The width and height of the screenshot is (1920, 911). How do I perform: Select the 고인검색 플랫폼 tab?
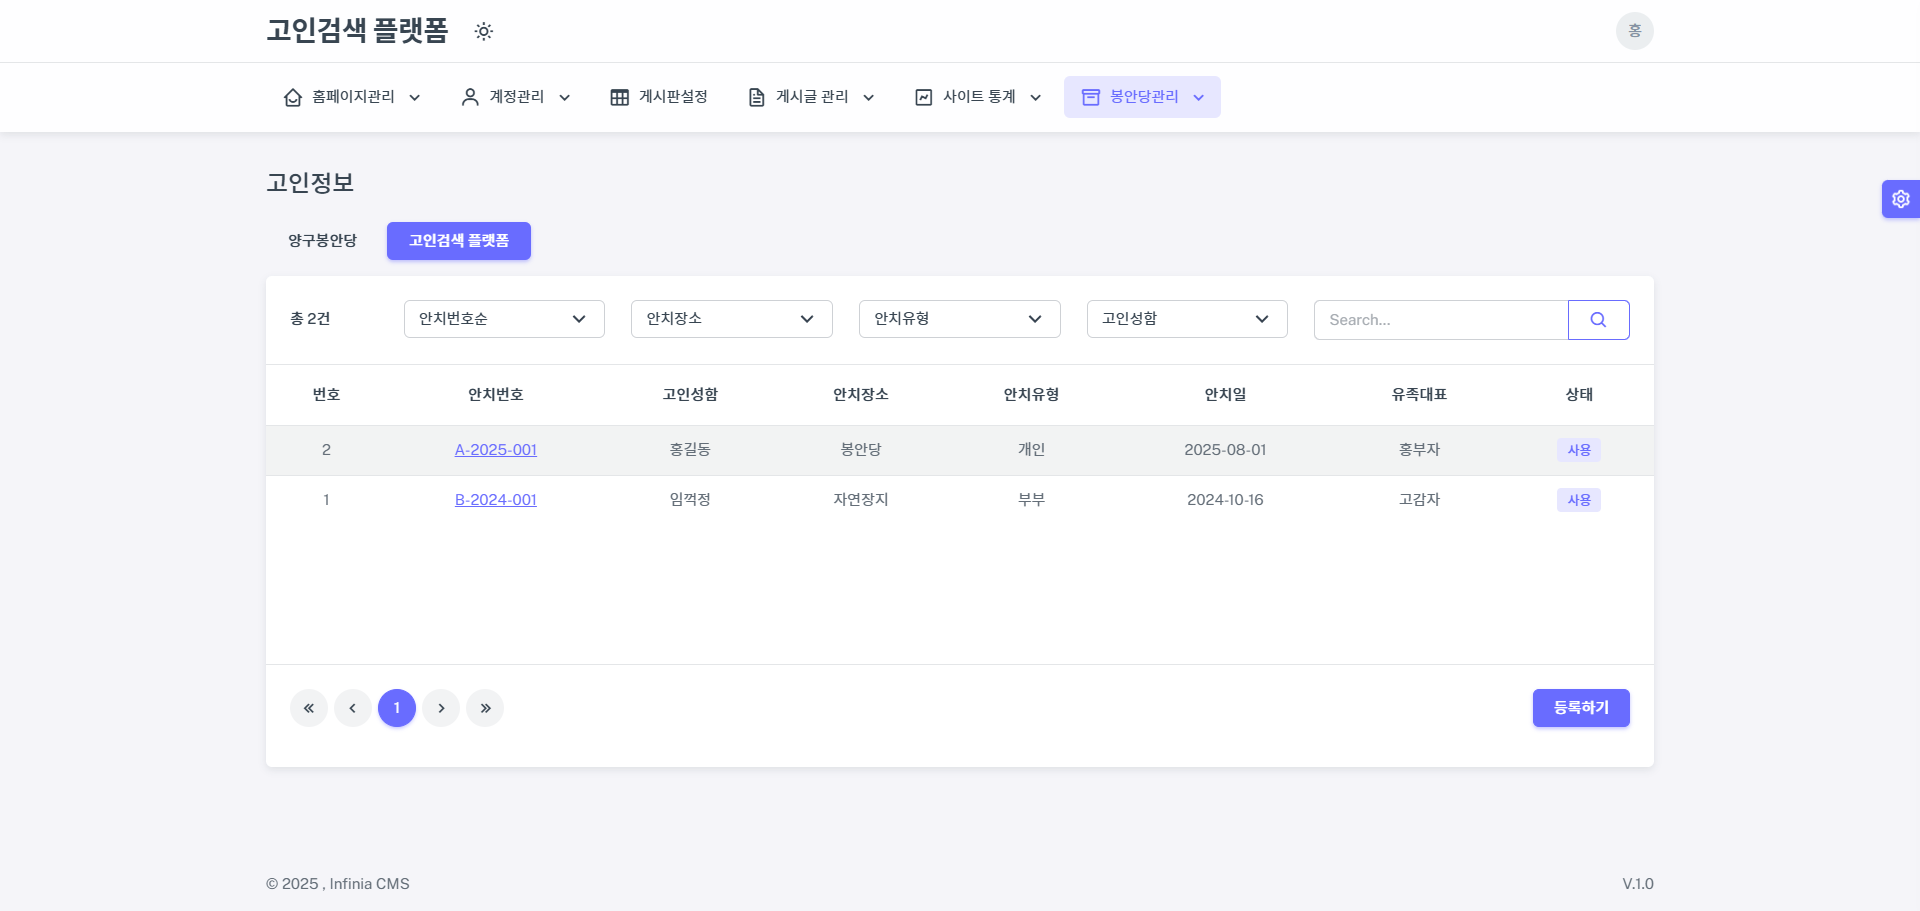click(459, 241)
